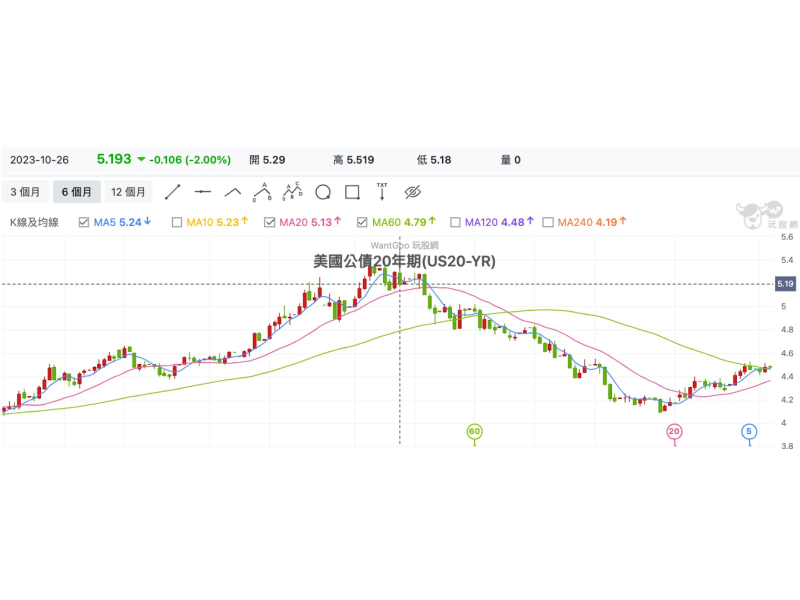Click the chart title 美國公債20年期(US20-YR)
The height and width of the screenshot is (600, 800).
click(404, 261)
